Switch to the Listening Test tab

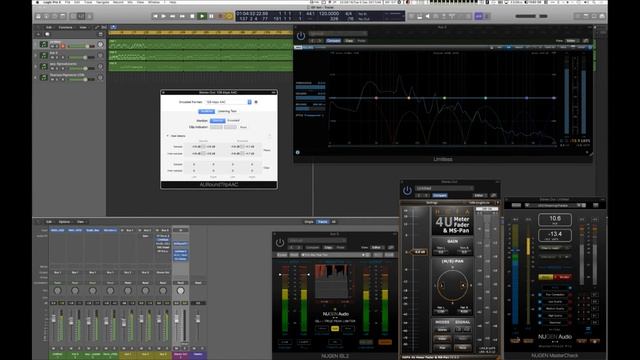pos(227,111)
